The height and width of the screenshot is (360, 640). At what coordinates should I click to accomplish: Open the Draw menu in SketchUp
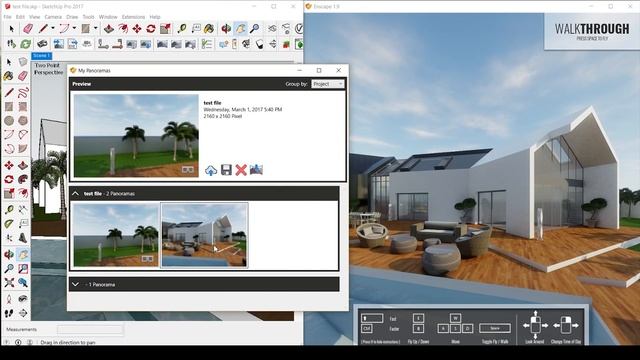pos(72,17)
